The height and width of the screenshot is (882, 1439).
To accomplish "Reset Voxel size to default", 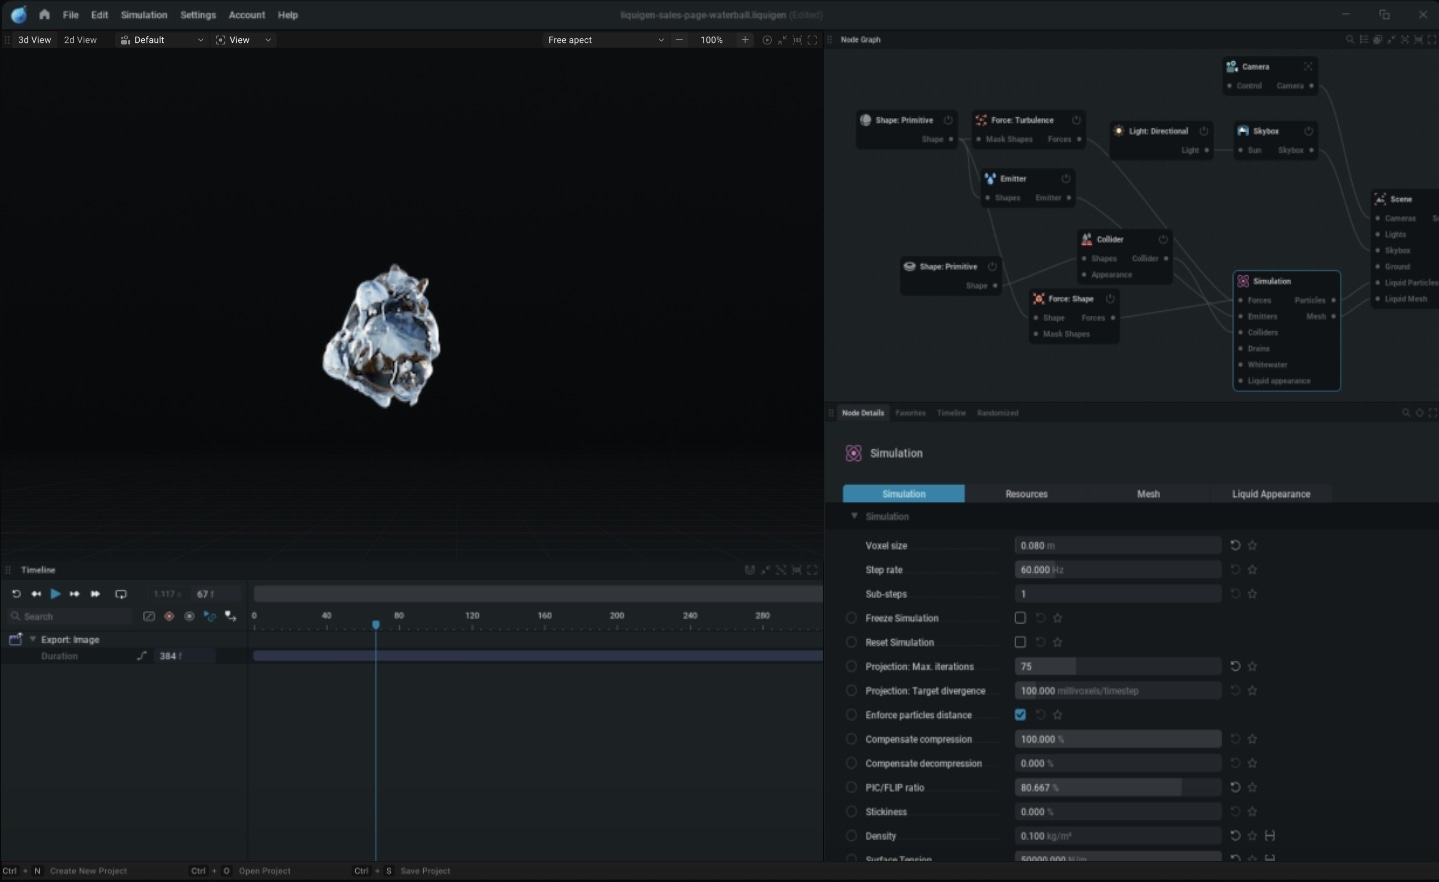I will (x=1235, y=545).
